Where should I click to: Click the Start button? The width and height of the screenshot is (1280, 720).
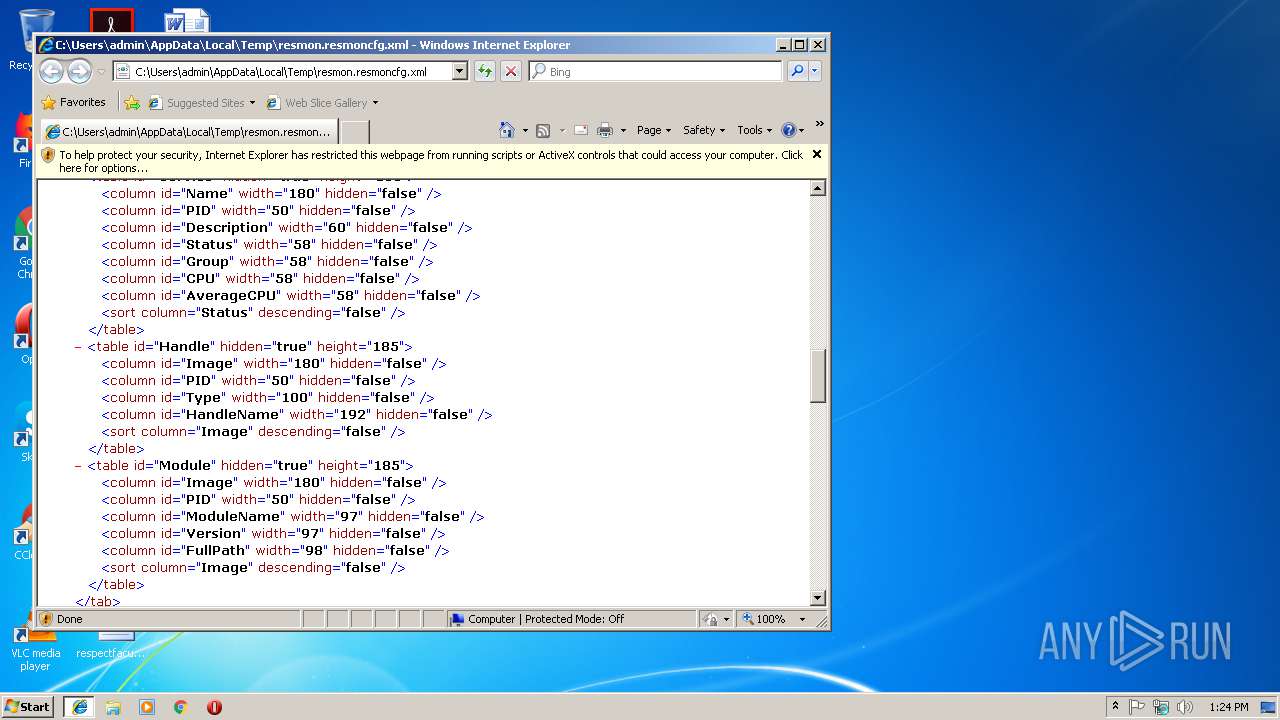[x=27, y=706]
